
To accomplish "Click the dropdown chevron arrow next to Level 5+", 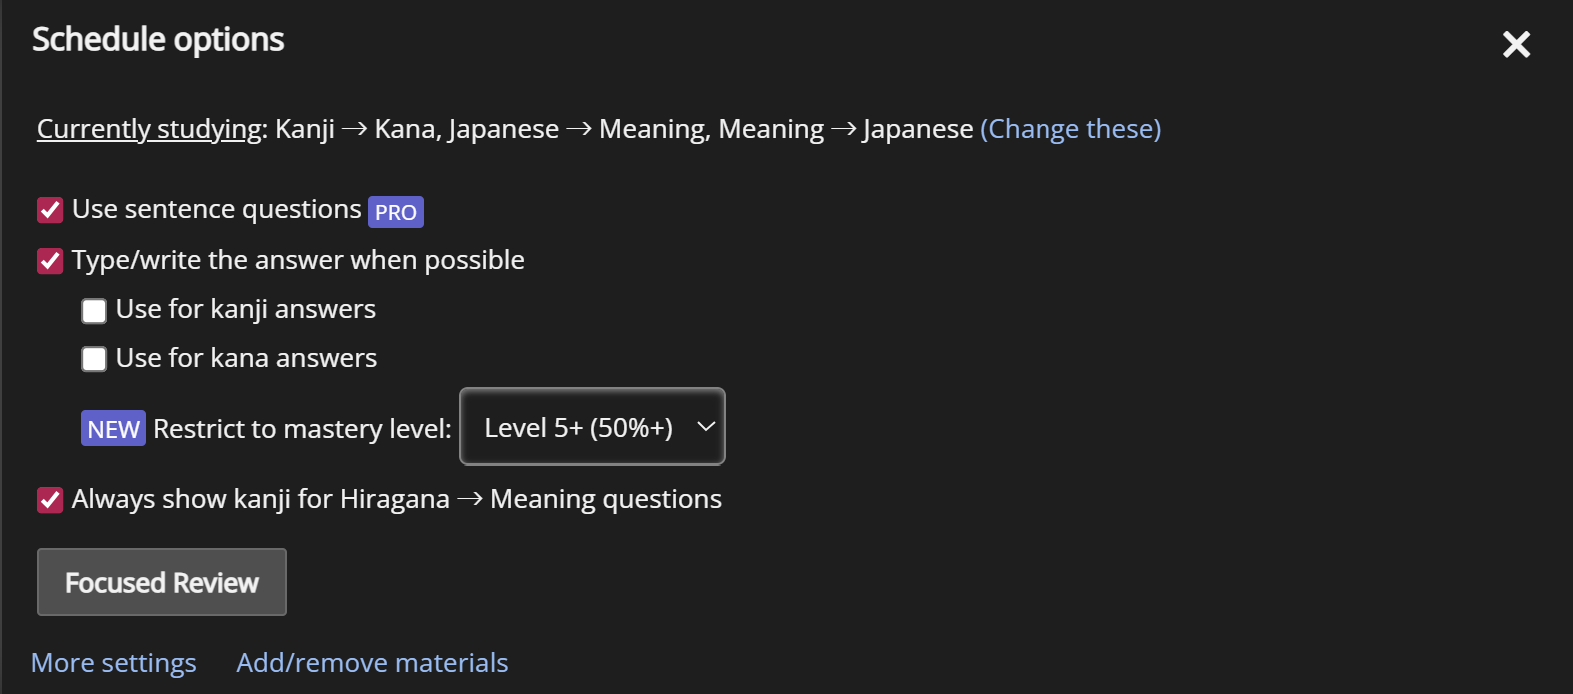I will coord(706,427).
